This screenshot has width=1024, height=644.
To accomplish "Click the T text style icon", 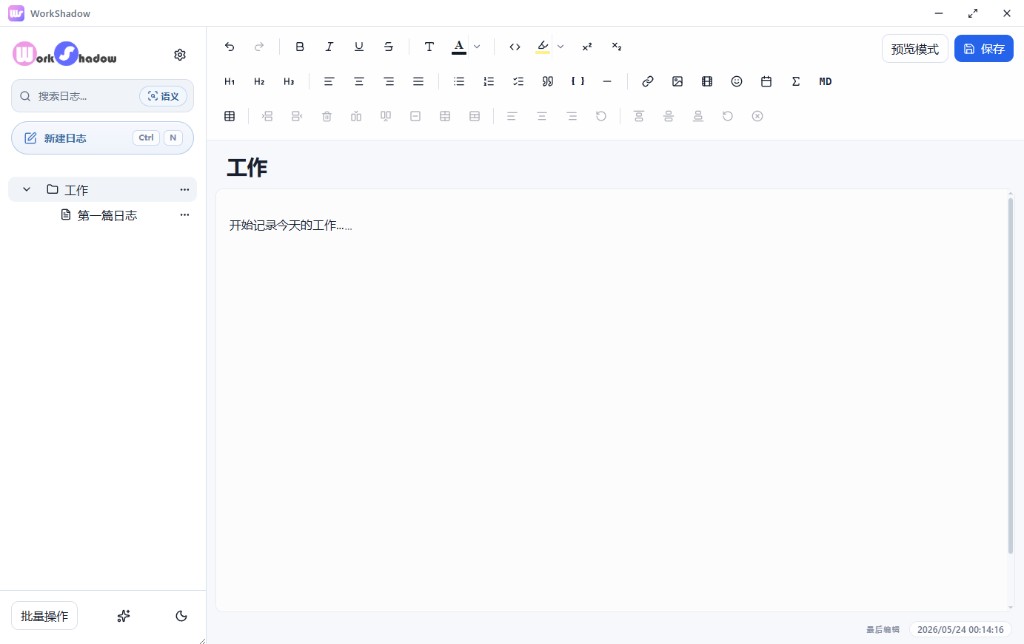I will point(429,46).
